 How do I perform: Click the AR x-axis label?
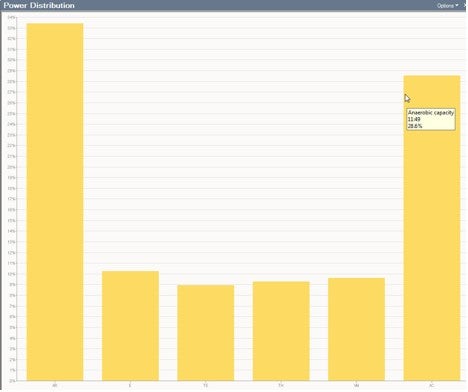point(55,385)
